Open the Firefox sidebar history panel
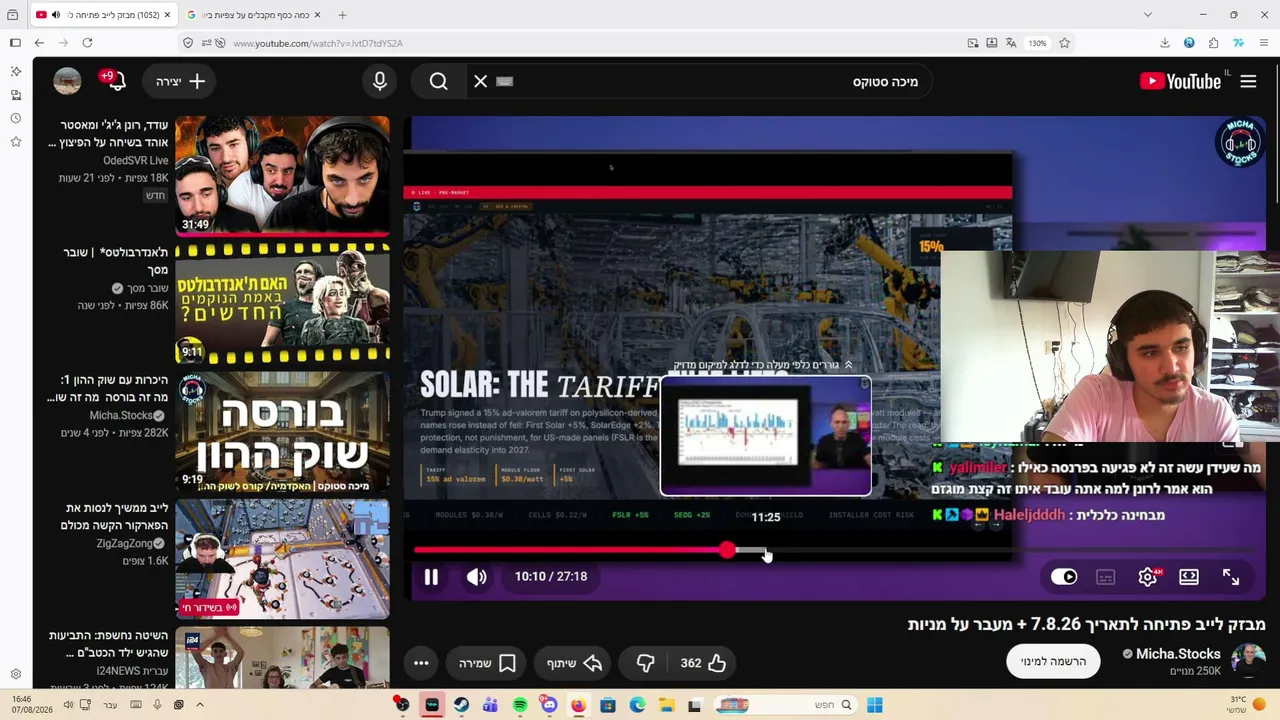1280x720 pixels. 15,118
